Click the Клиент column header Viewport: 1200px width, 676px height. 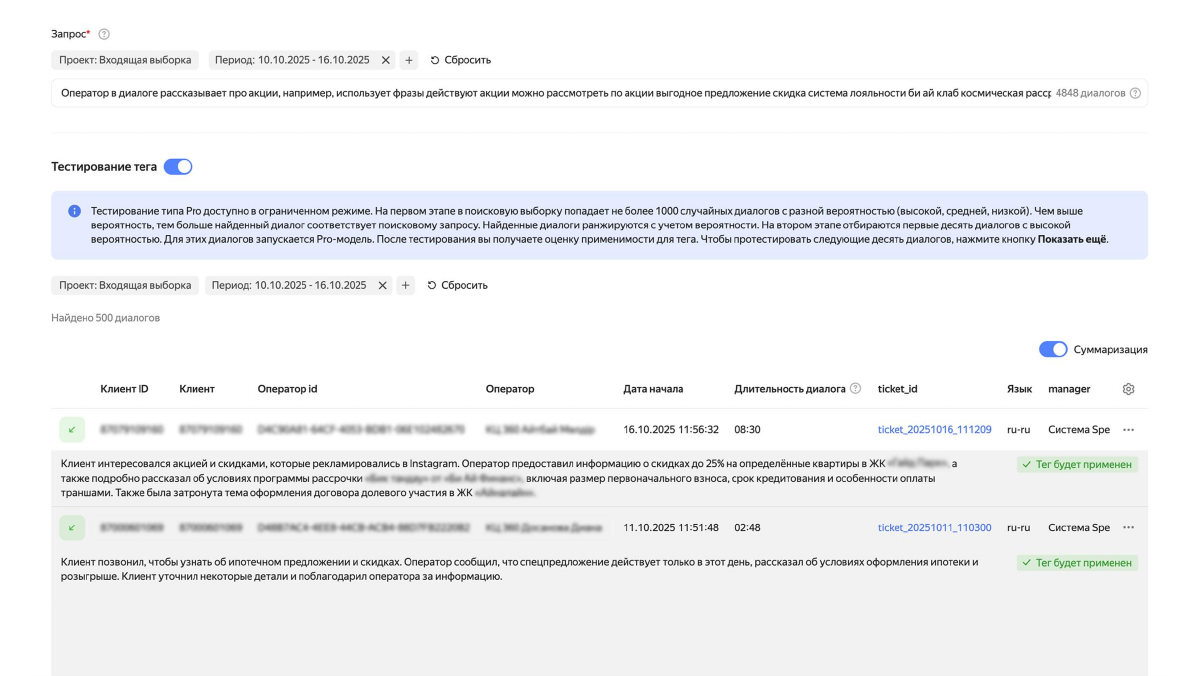coord(197,389)
